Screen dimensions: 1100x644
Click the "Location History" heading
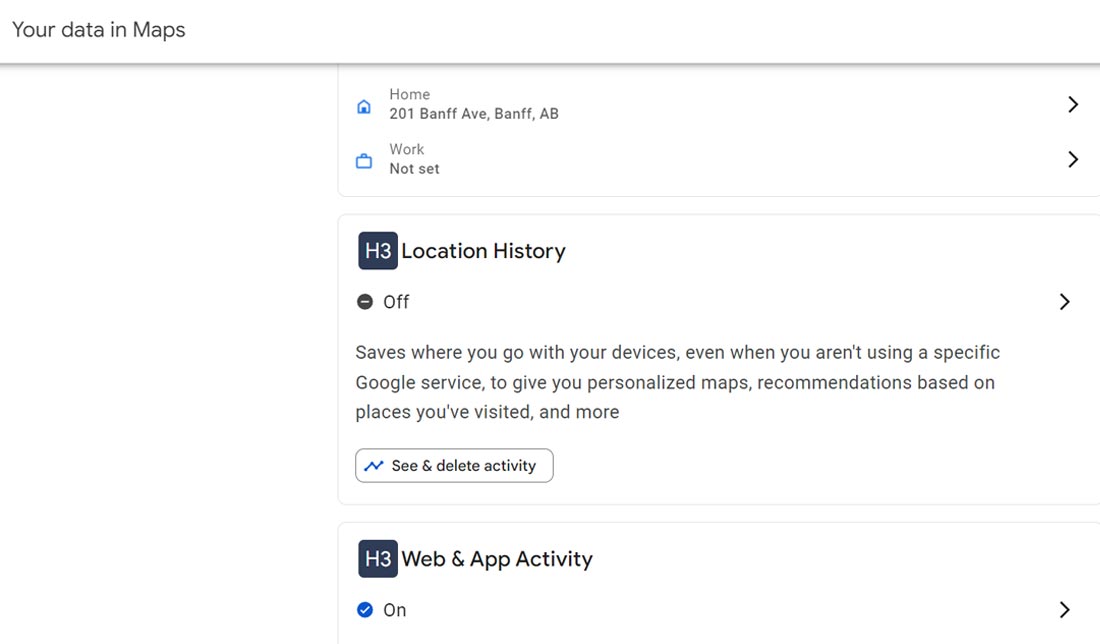pos(483,251)
